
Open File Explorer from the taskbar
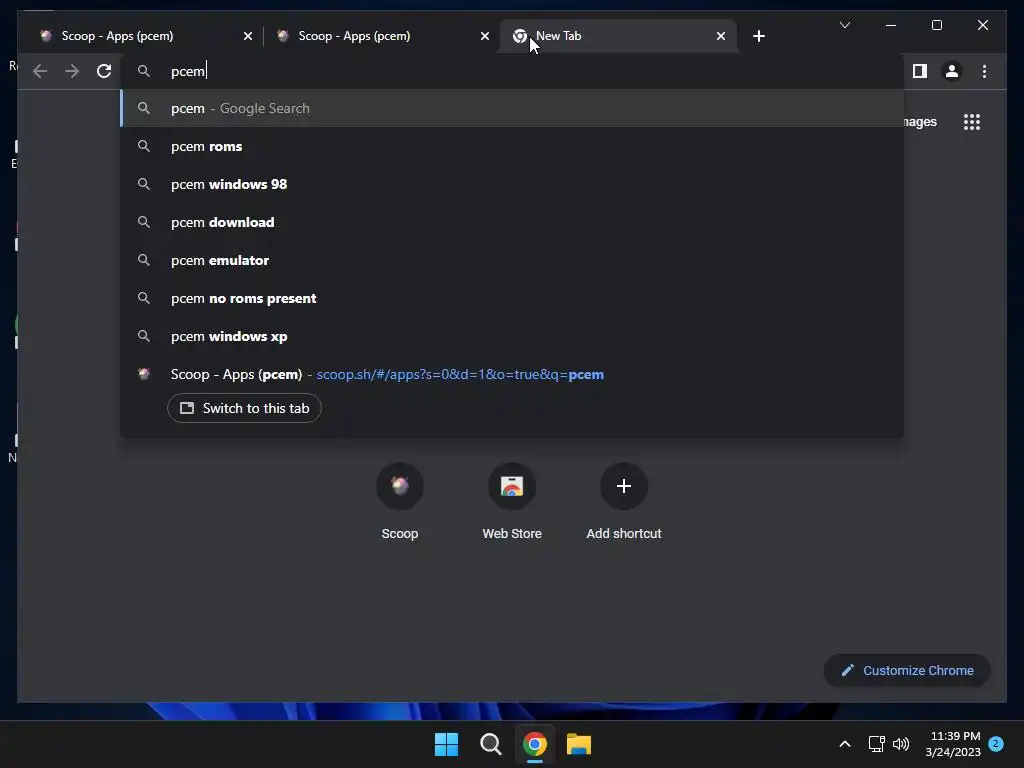[579, 744]
